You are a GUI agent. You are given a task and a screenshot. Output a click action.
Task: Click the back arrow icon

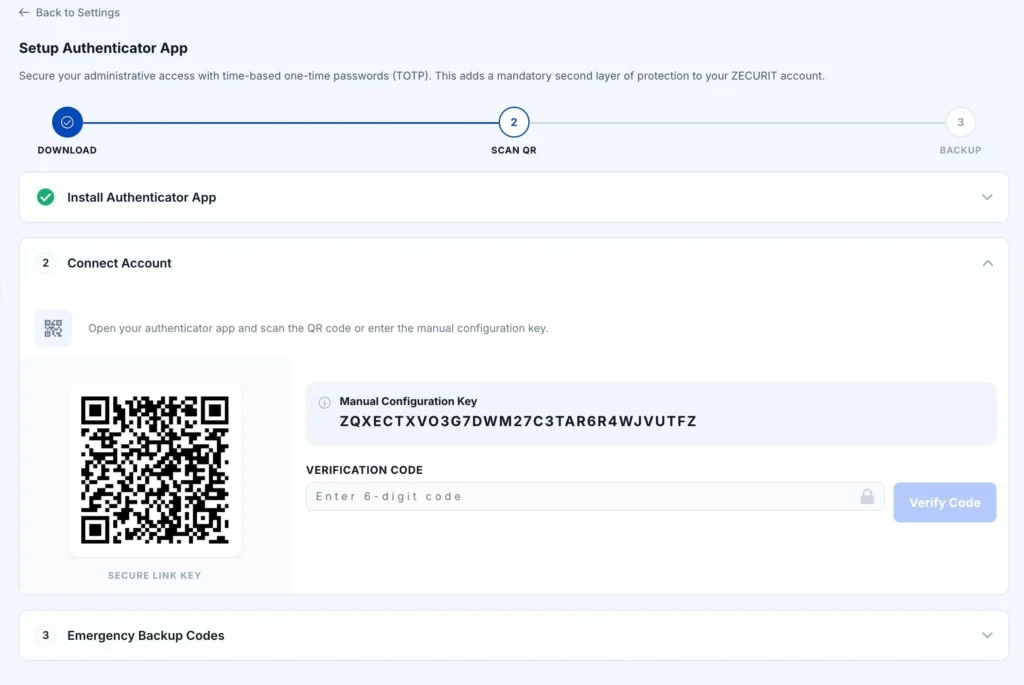(x=24, y=12)
